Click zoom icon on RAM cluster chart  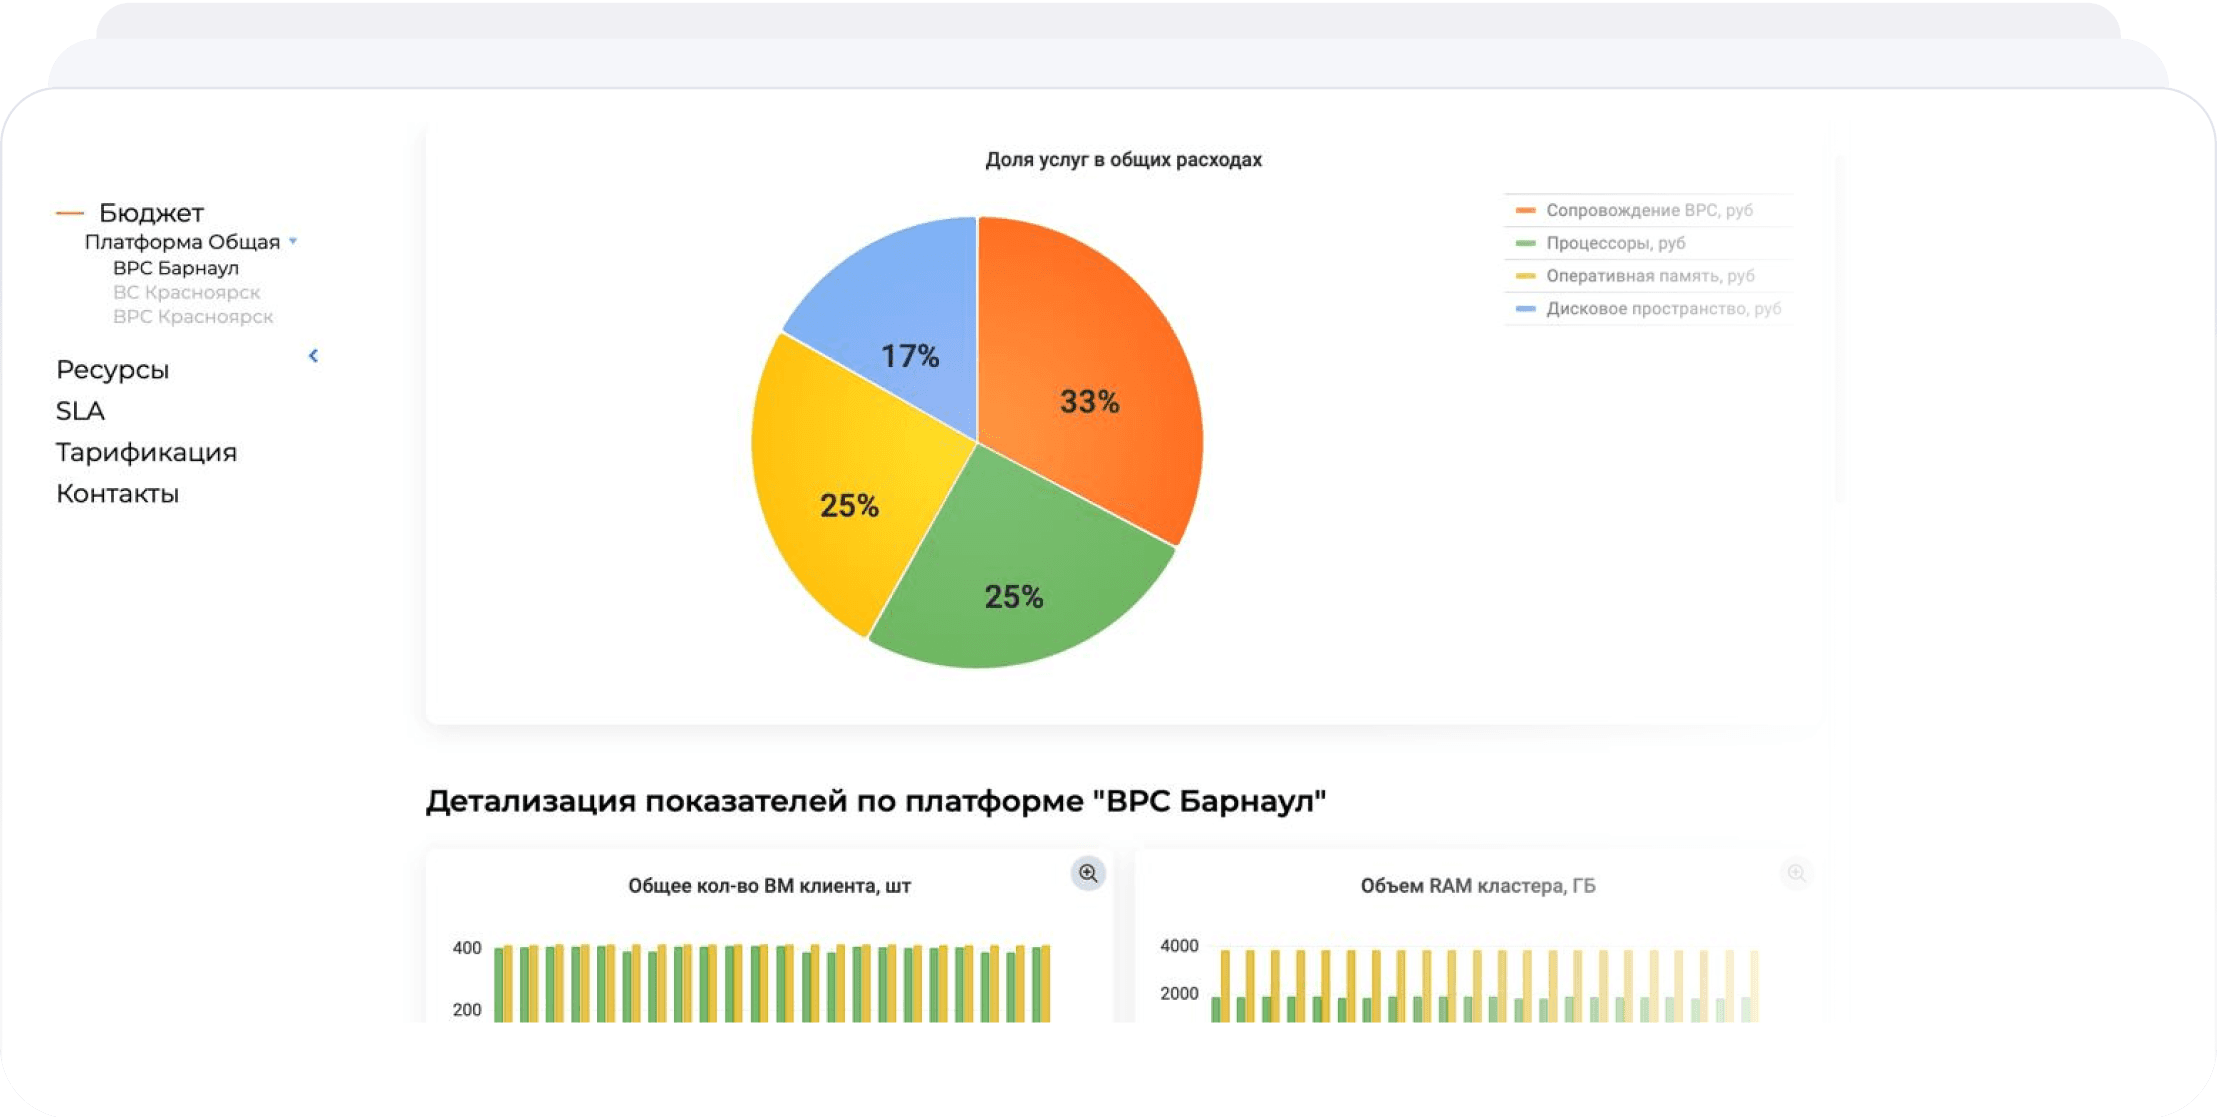(x=1796, y=873)
